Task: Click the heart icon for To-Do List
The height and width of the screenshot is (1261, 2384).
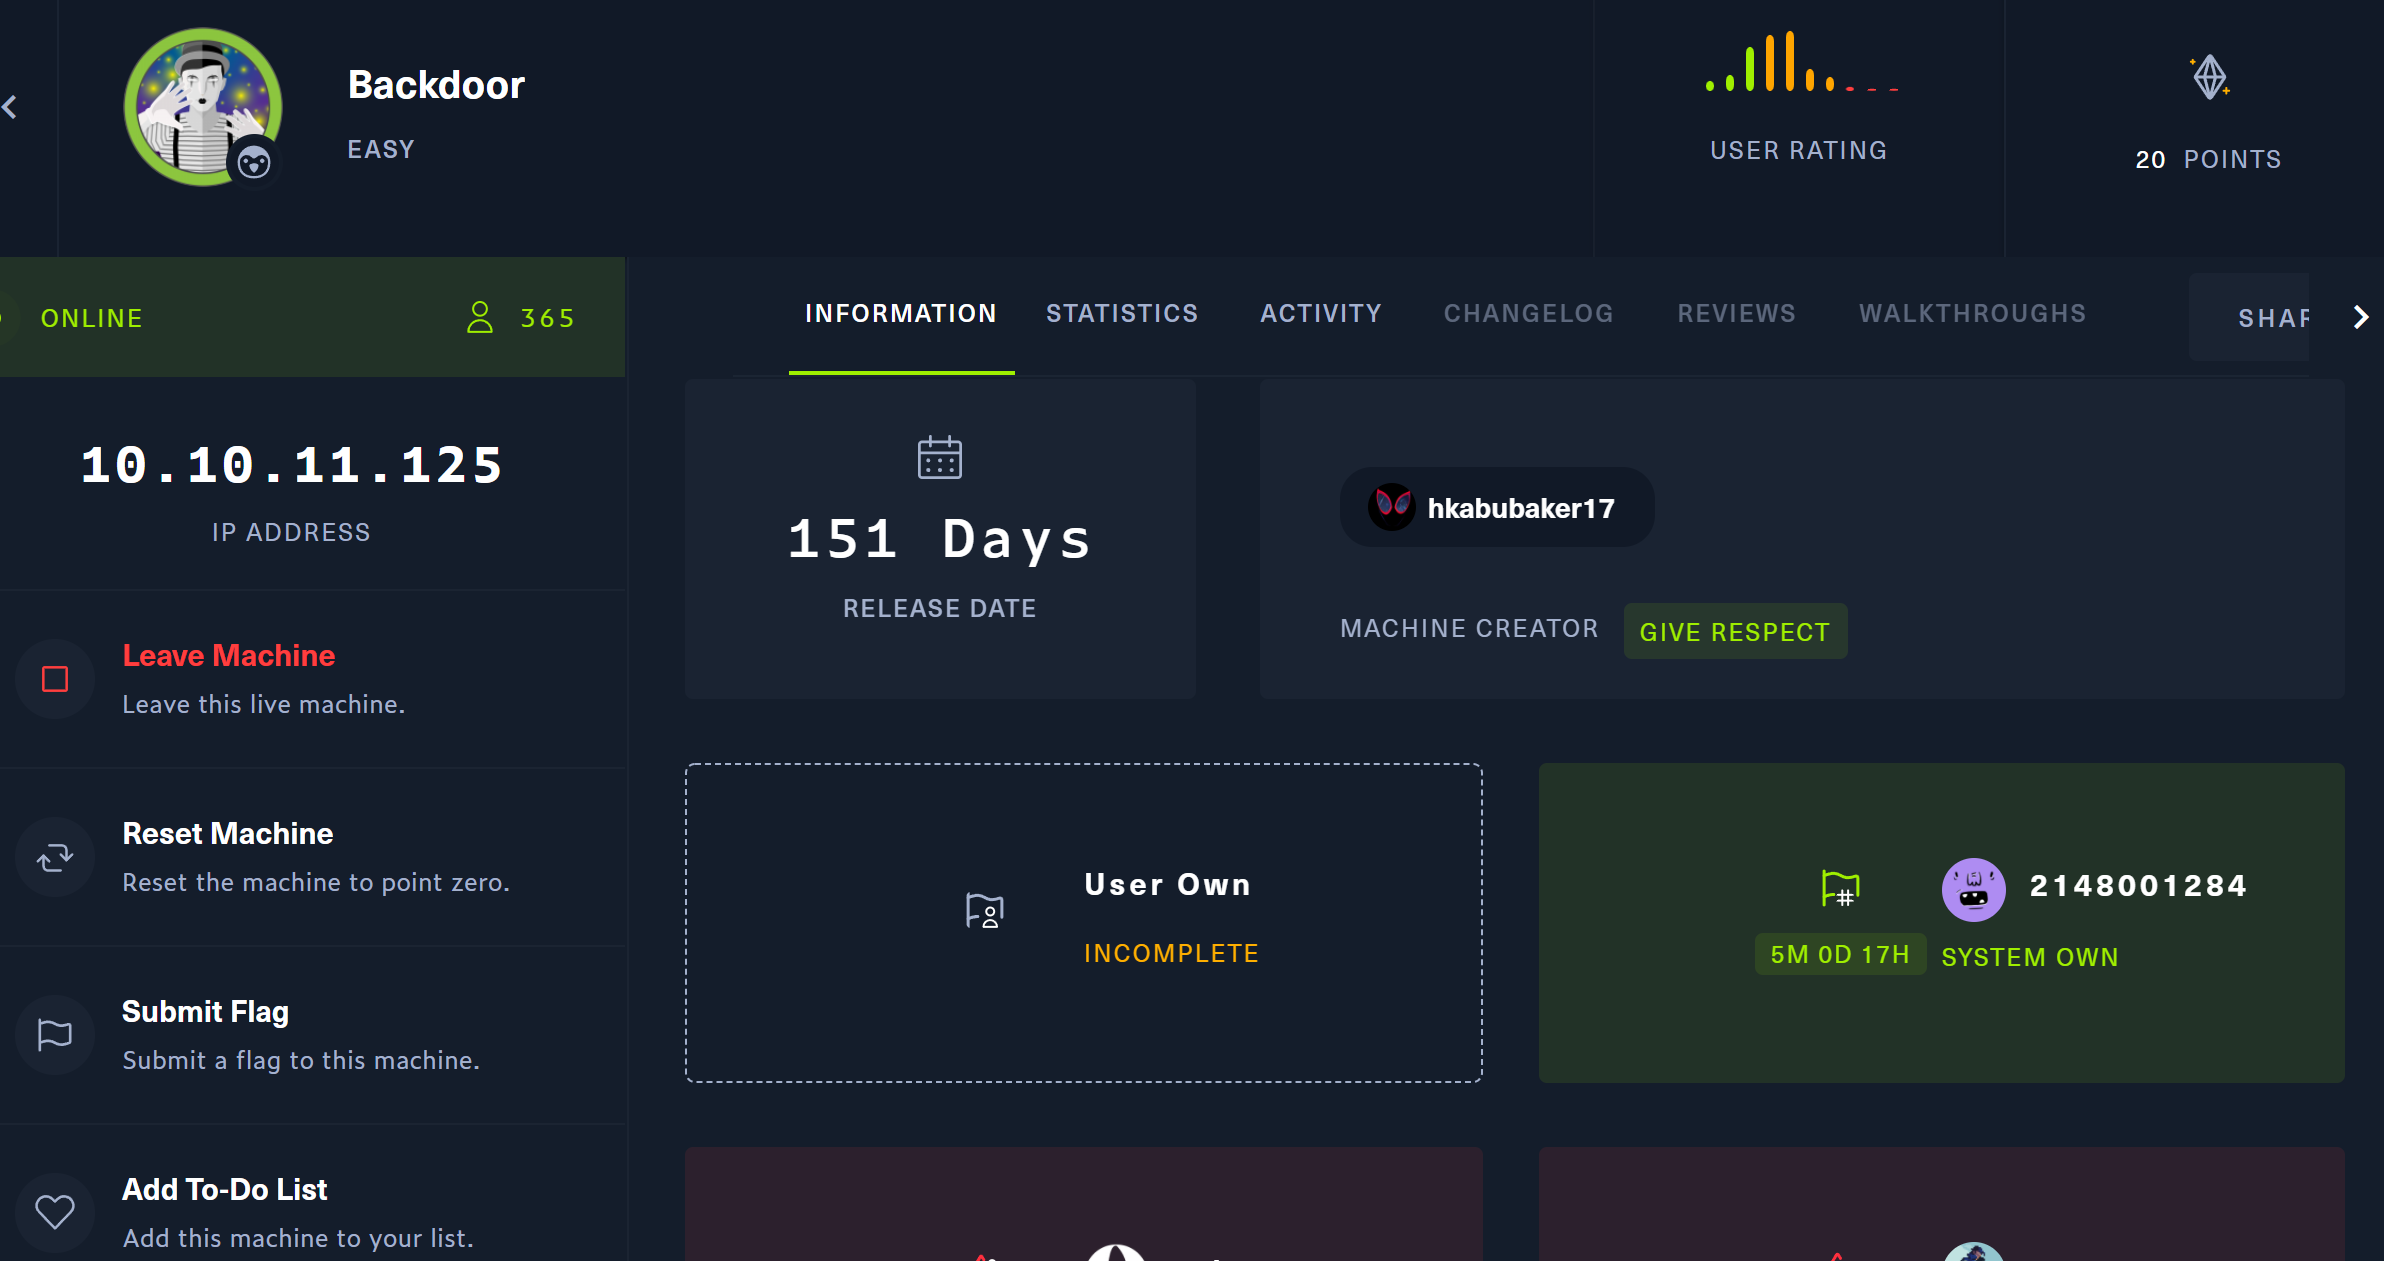Action: tap(55, 1212)
